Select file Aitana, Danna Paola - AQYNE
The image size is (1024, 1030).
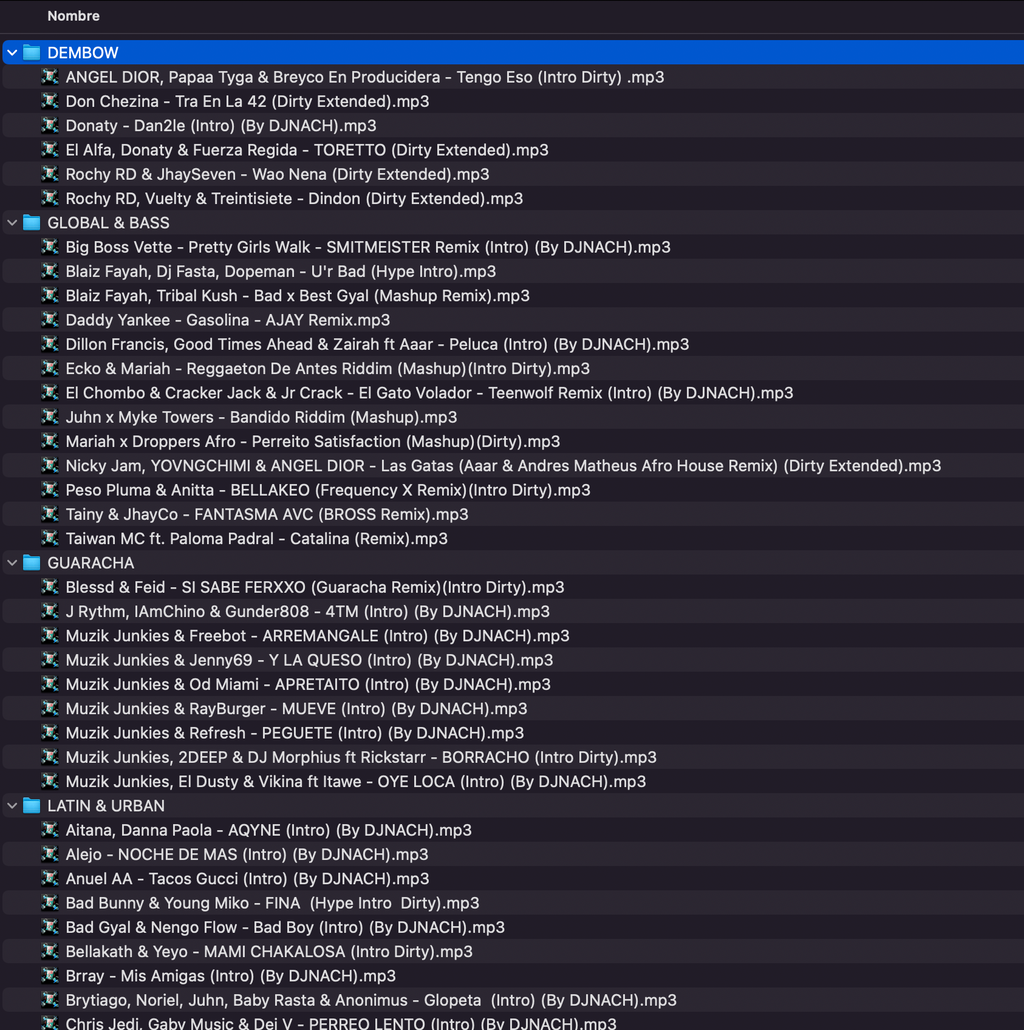coord(269,830)
